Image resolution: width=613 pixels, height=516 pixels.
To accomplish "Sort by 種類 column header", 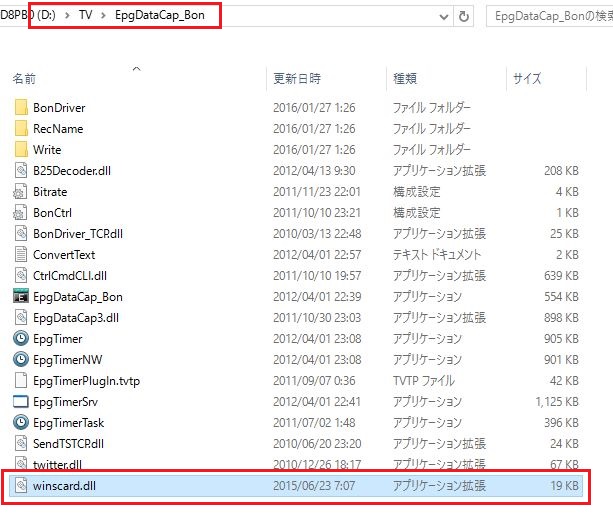I will (405, 79).
